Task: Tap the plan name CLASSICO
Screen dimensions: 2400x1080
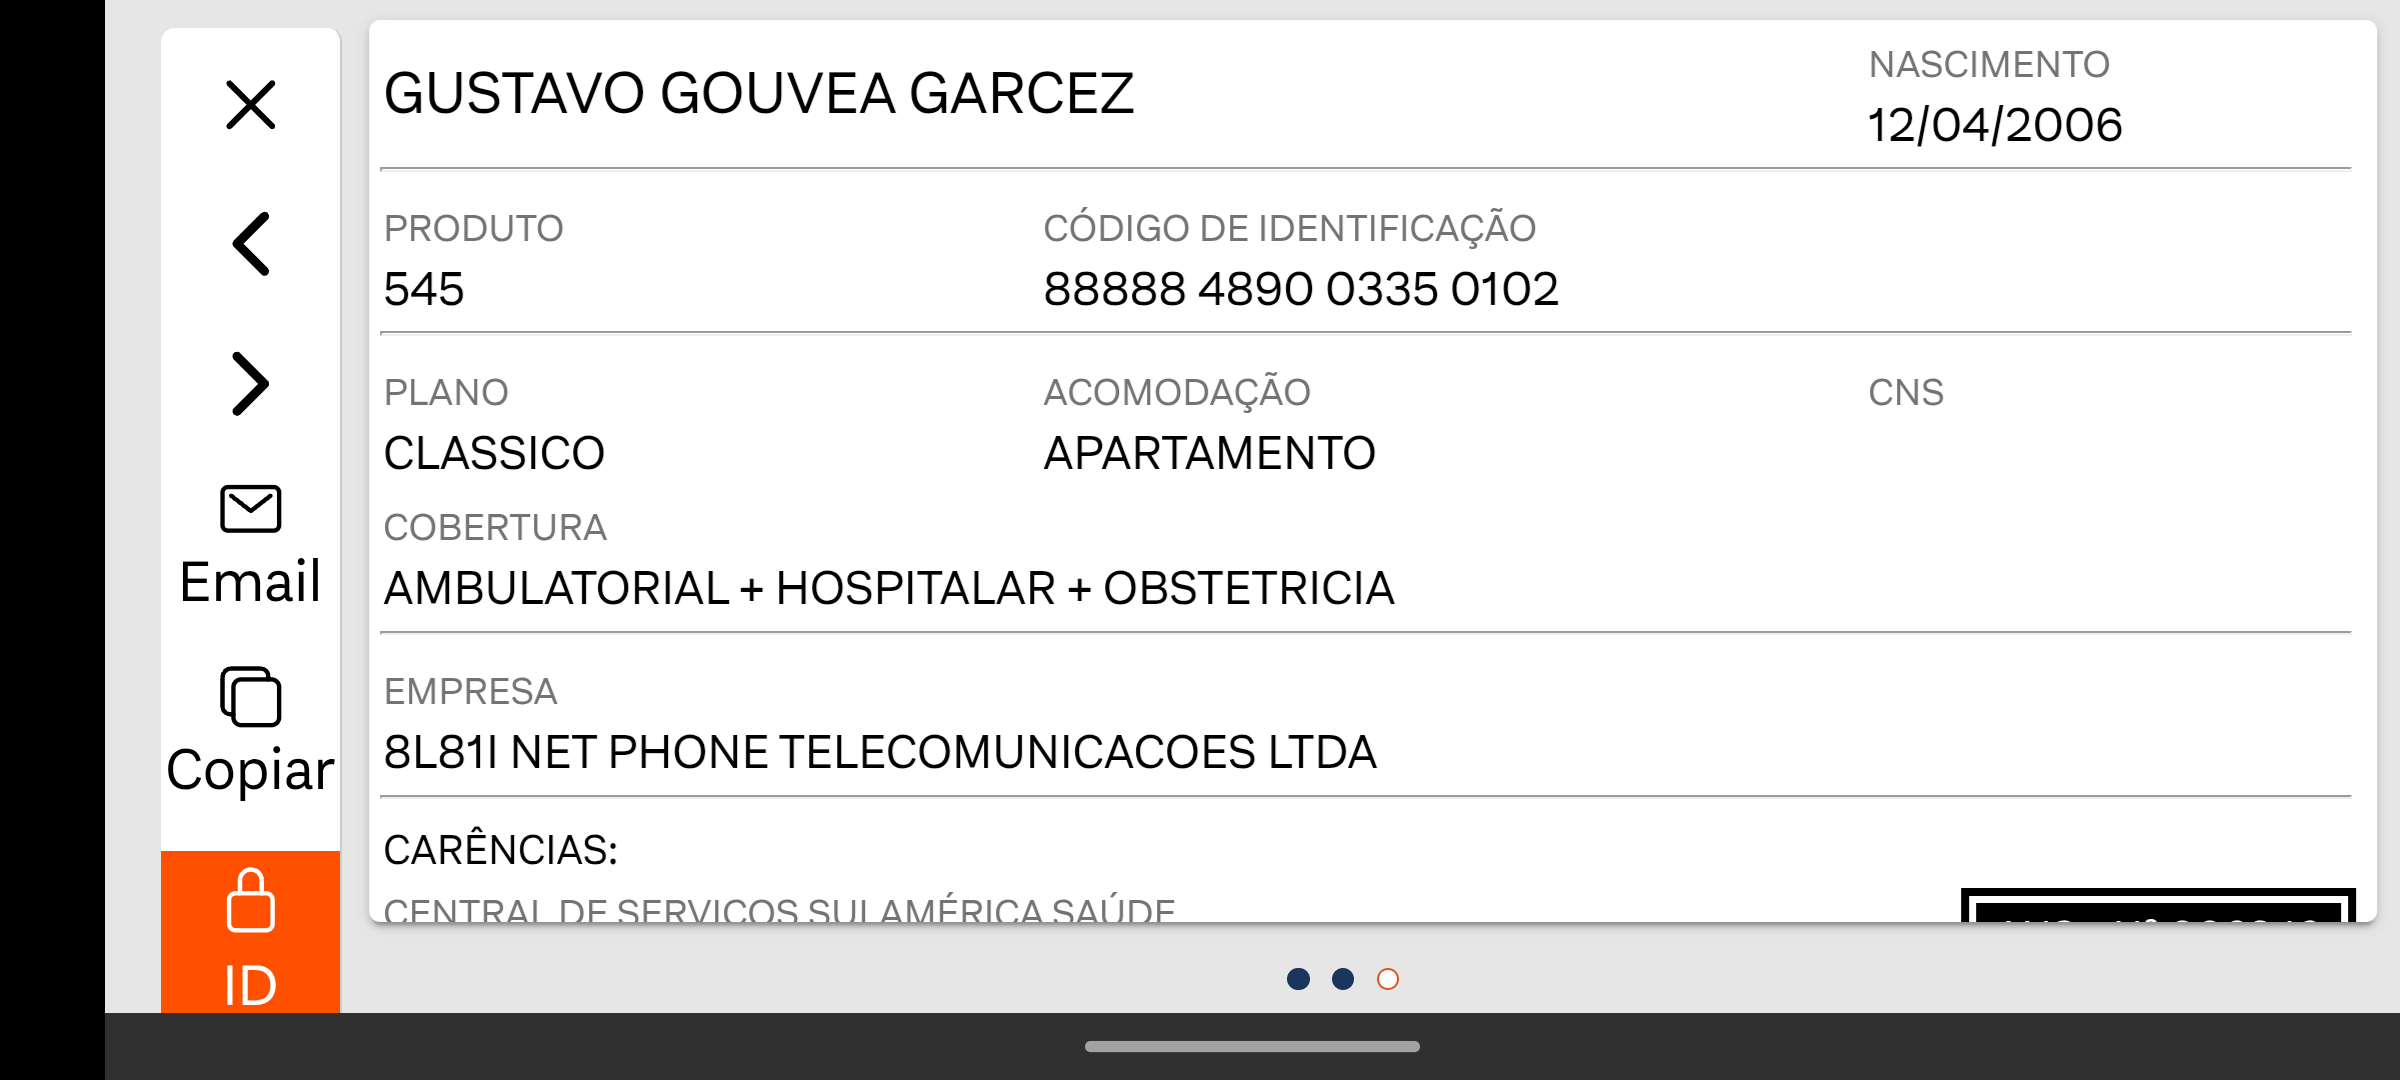Action: (x=494, y=453)
